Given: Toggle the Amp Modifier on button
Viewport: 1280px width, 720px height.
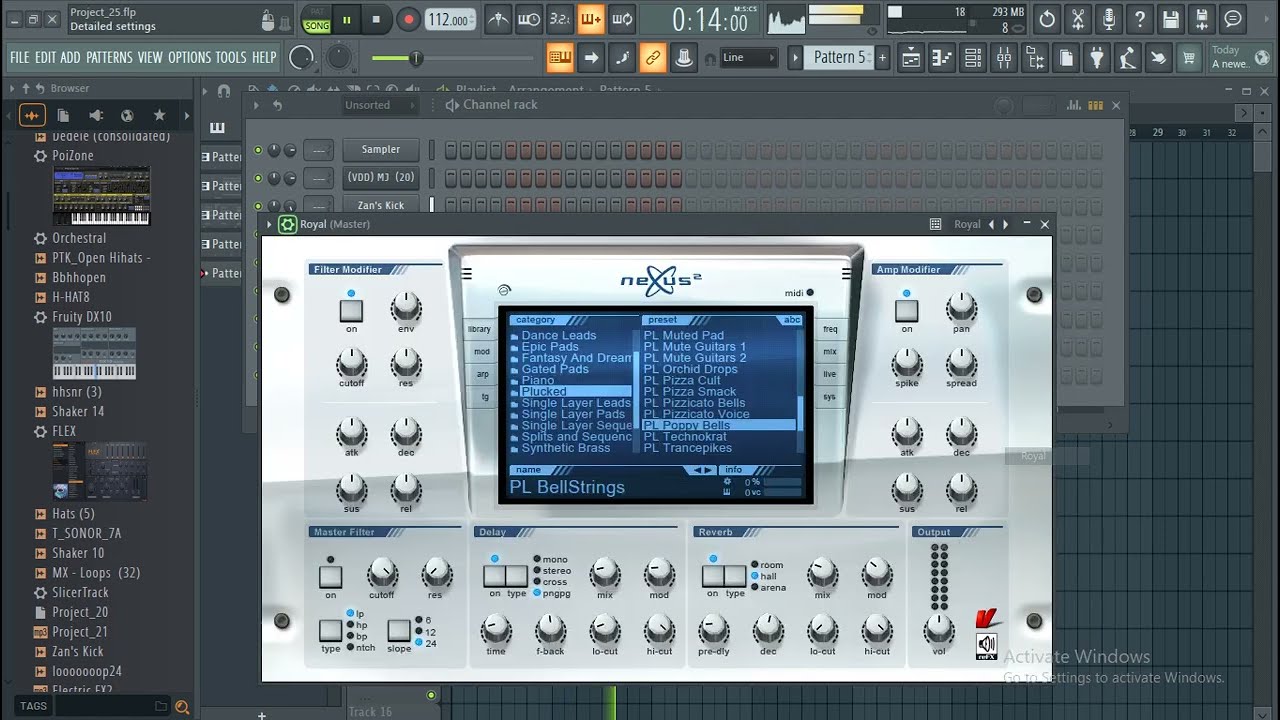Looking at the screenshot, I should pos(906,311).
